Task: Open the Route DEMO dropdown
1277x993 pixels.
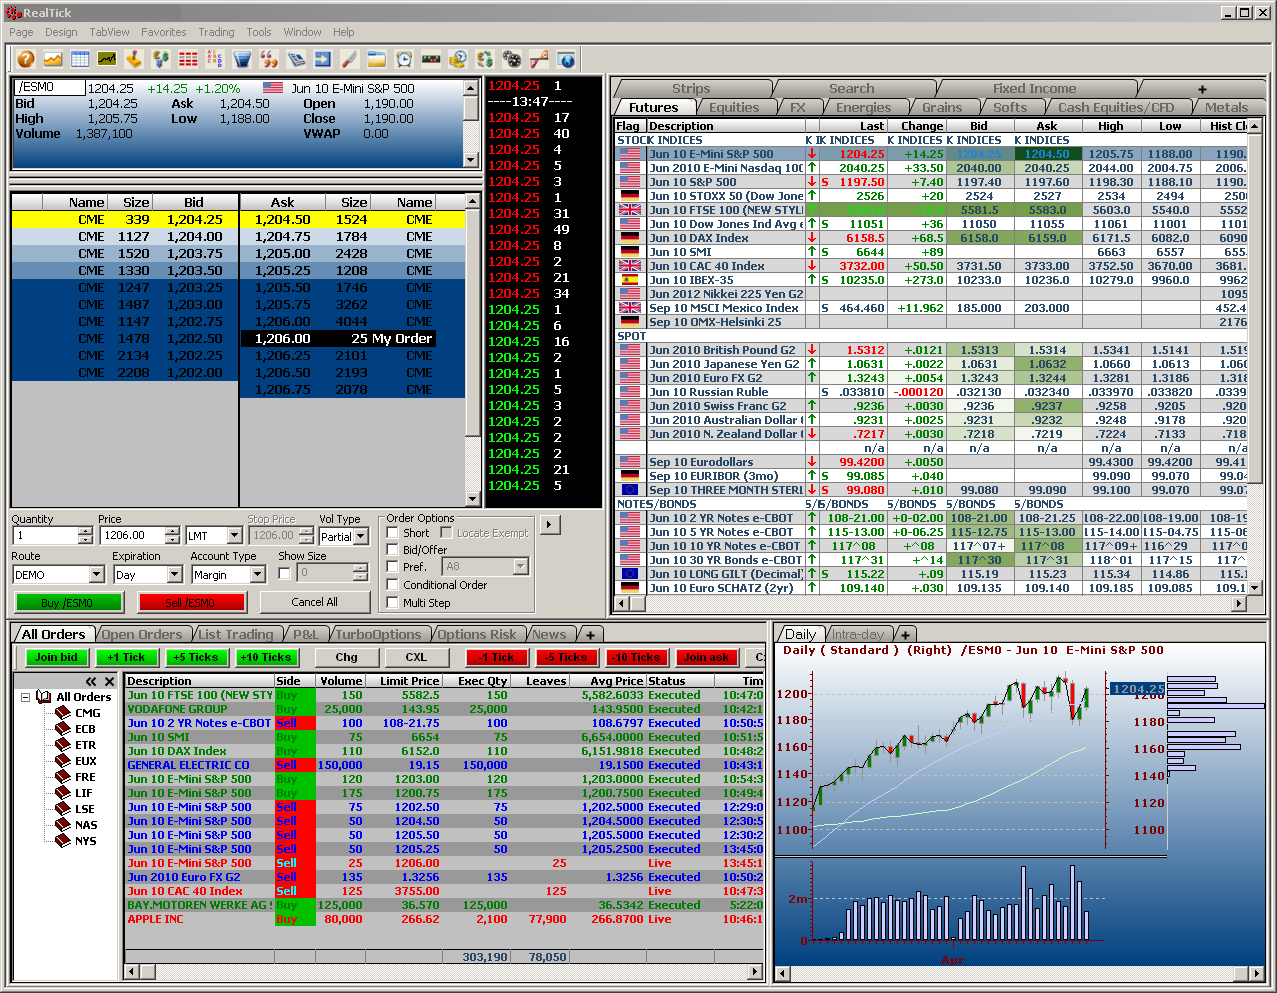Action: pos(97,575)
